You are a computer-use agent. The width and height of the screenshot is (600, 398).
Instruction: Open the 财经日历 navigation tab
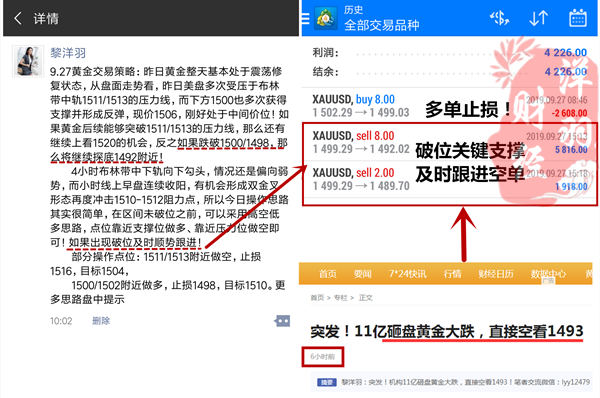(x=496, y=274)
